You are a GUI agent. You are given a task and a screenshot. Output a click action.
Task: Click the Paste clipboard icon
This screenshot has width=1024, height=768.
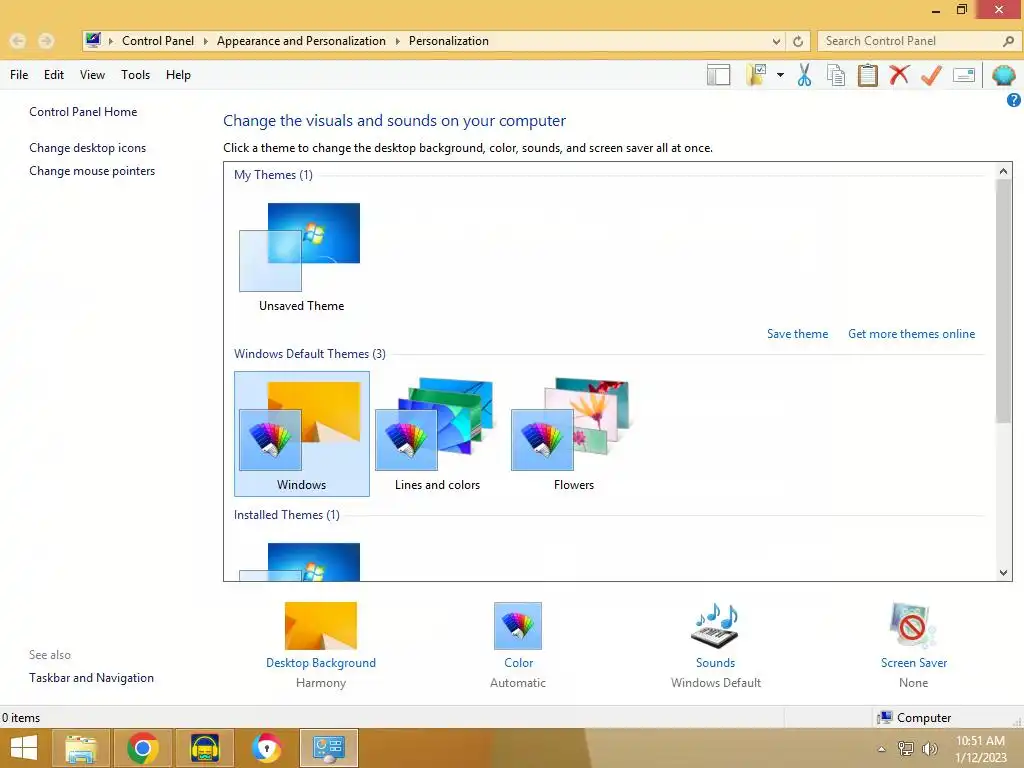point(867,74)
